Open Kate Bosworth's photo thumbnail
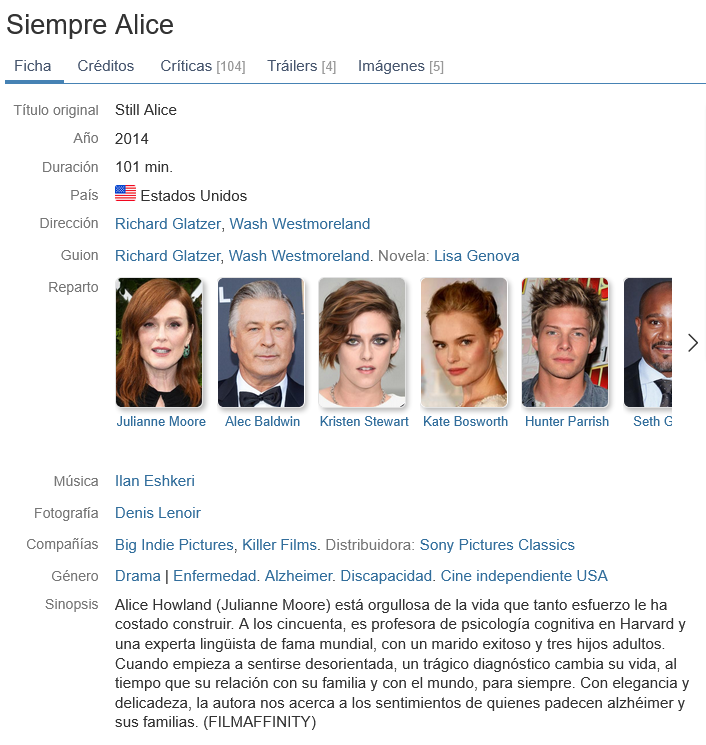Screen dimensions: 706x745 (464, 343)
